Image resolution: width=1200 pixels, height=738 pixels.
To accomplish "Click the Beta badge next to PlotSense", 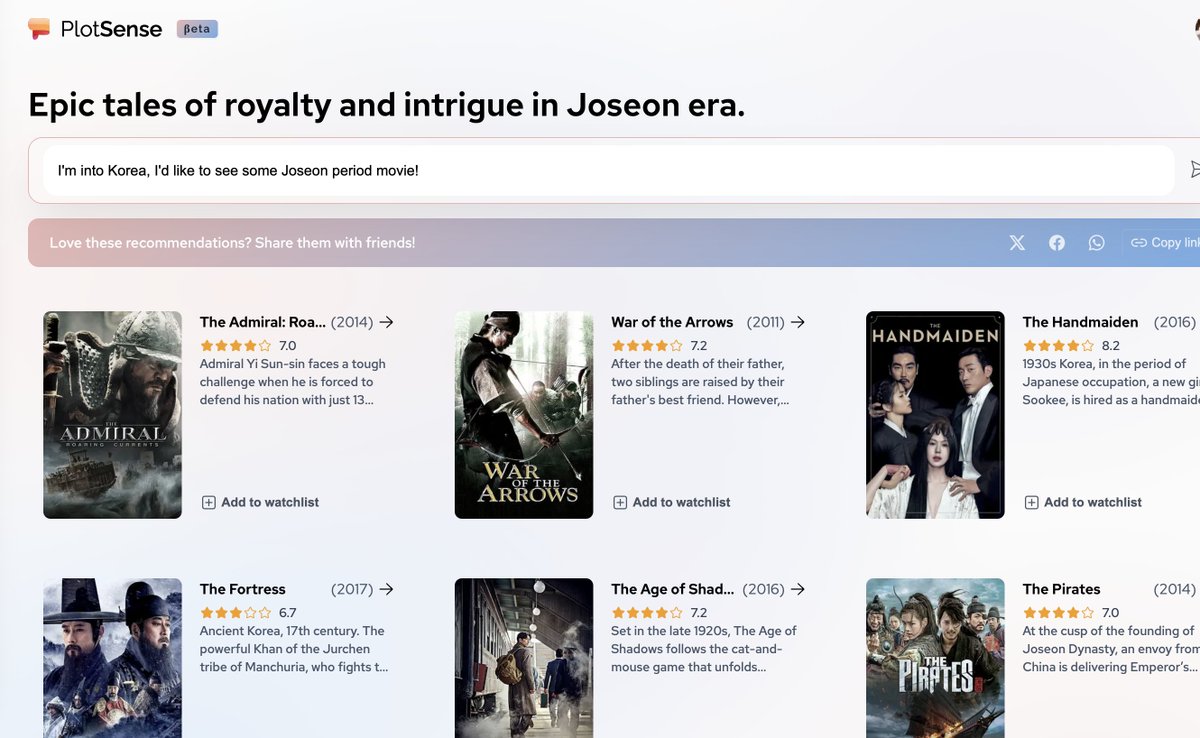I will (197, 29).
